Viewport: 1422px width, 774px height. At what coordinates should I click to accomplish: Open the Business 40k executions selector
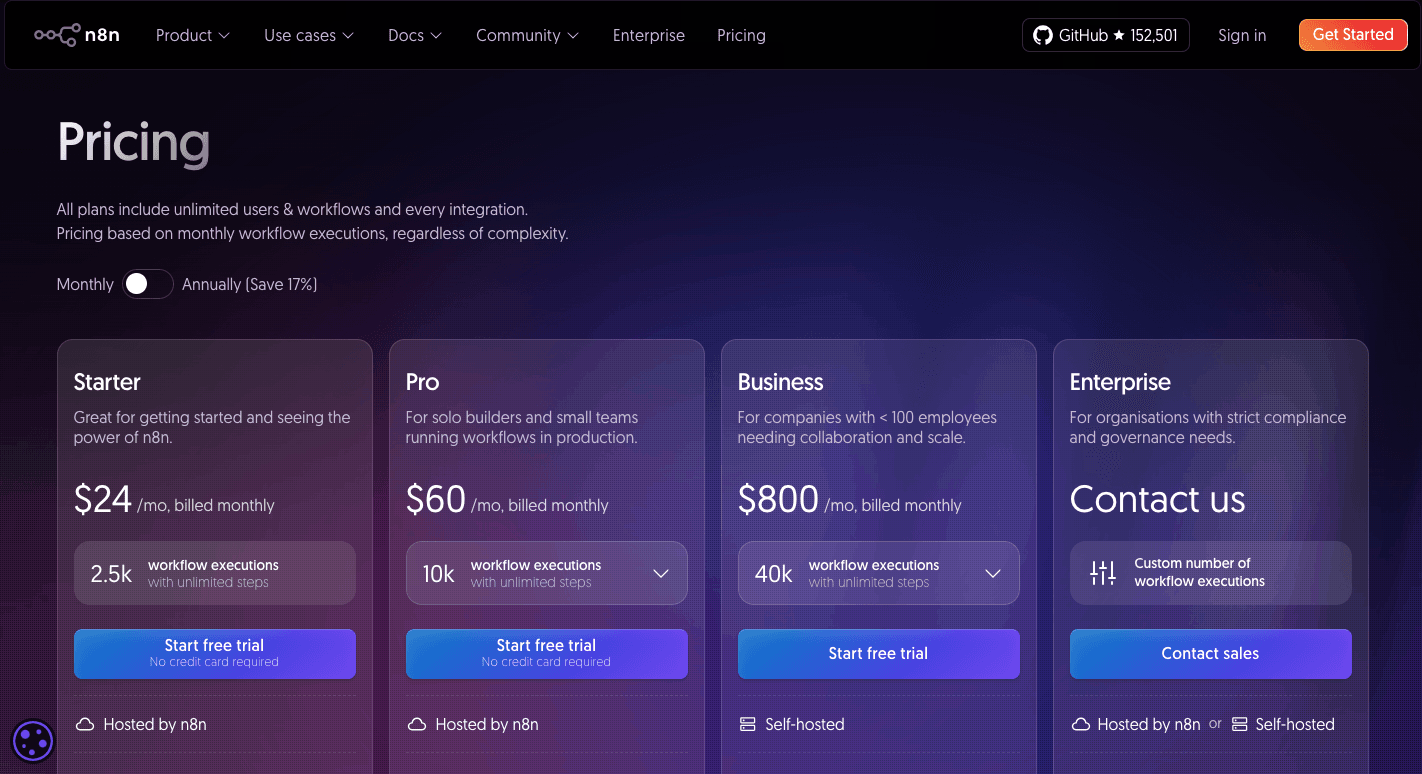[993, 572]
